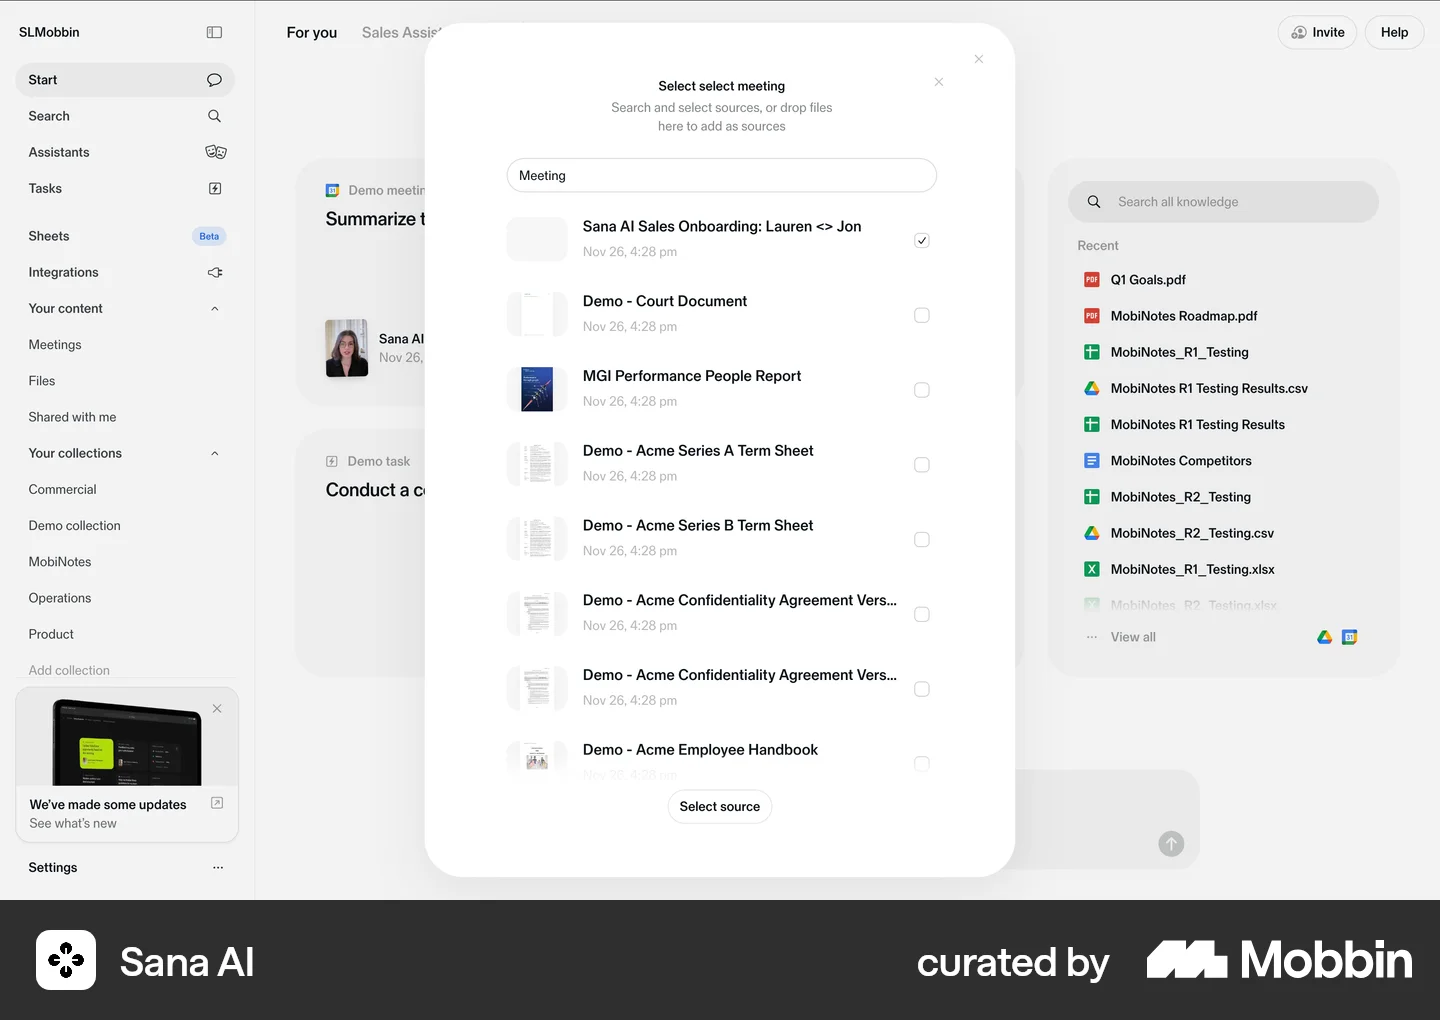
Task: Click the Search all knowledge field
Action: [1223, 202]
